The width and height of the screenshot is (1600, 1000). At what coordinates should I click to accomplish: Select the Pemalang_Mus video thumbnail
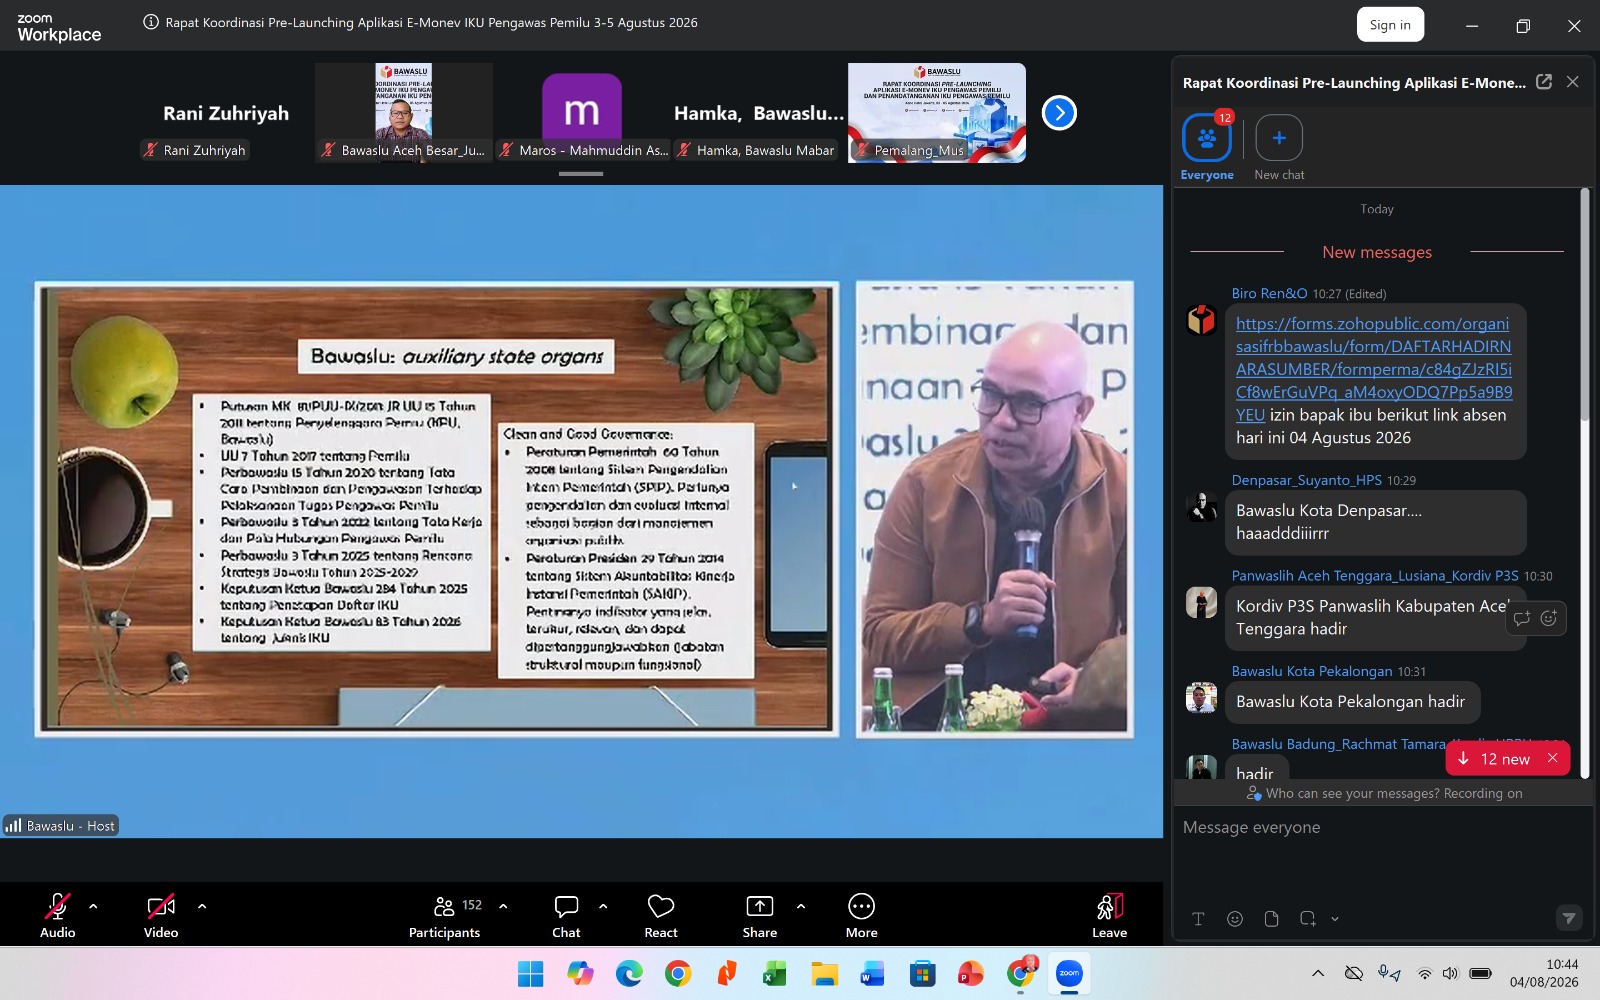pos(937,113)
